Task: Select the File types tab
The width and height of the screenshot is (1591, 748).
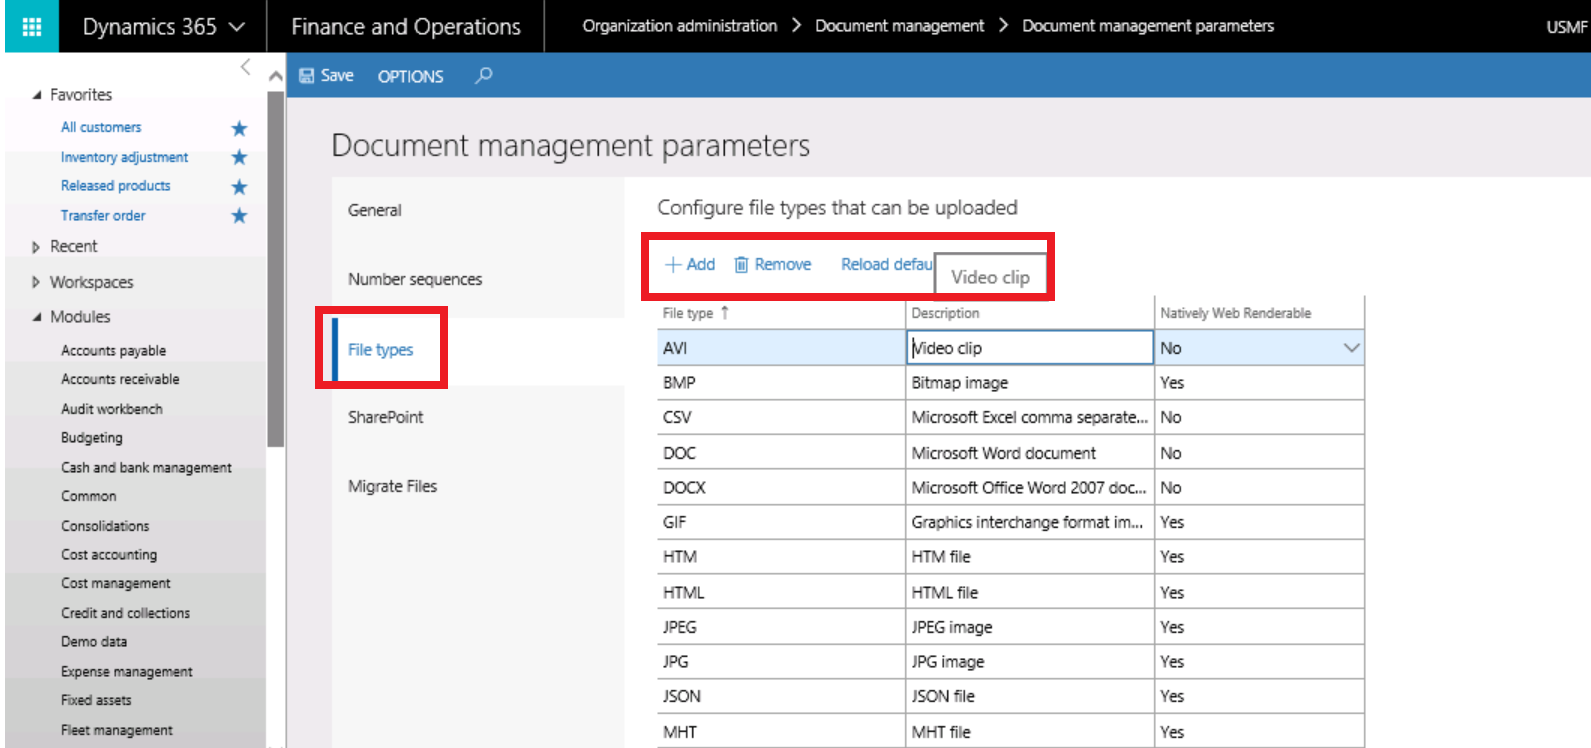Action: point(478,350)
